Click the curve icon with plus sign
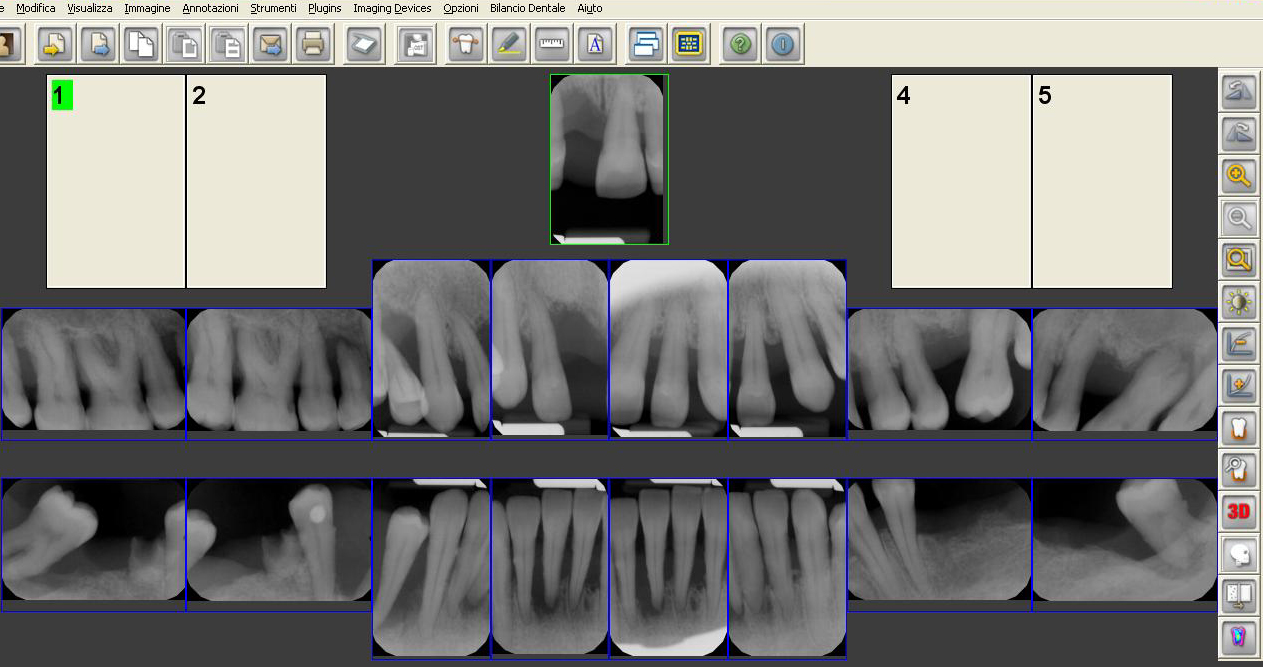This screenshot has height=667, width=1263. point(1240,387)
